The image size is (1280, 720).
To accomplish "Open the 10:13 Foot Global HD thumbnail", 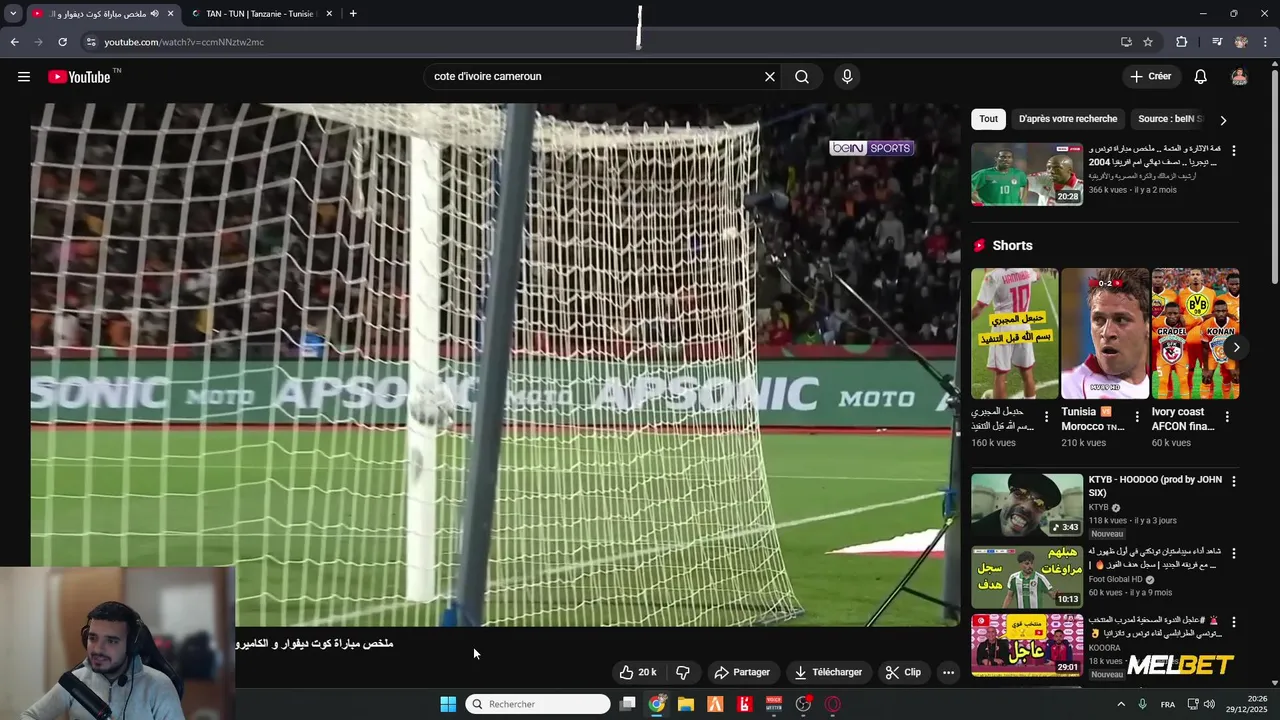I will tap(1026, 577).
